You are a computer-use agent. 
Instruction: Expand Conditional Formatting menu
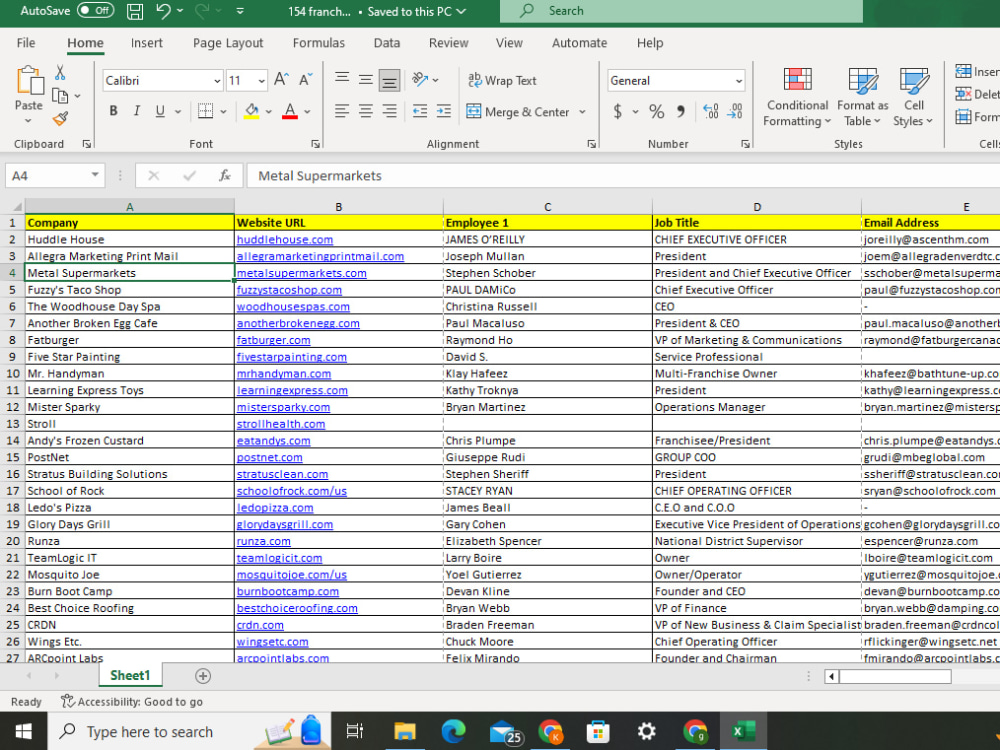coord(797,97)
